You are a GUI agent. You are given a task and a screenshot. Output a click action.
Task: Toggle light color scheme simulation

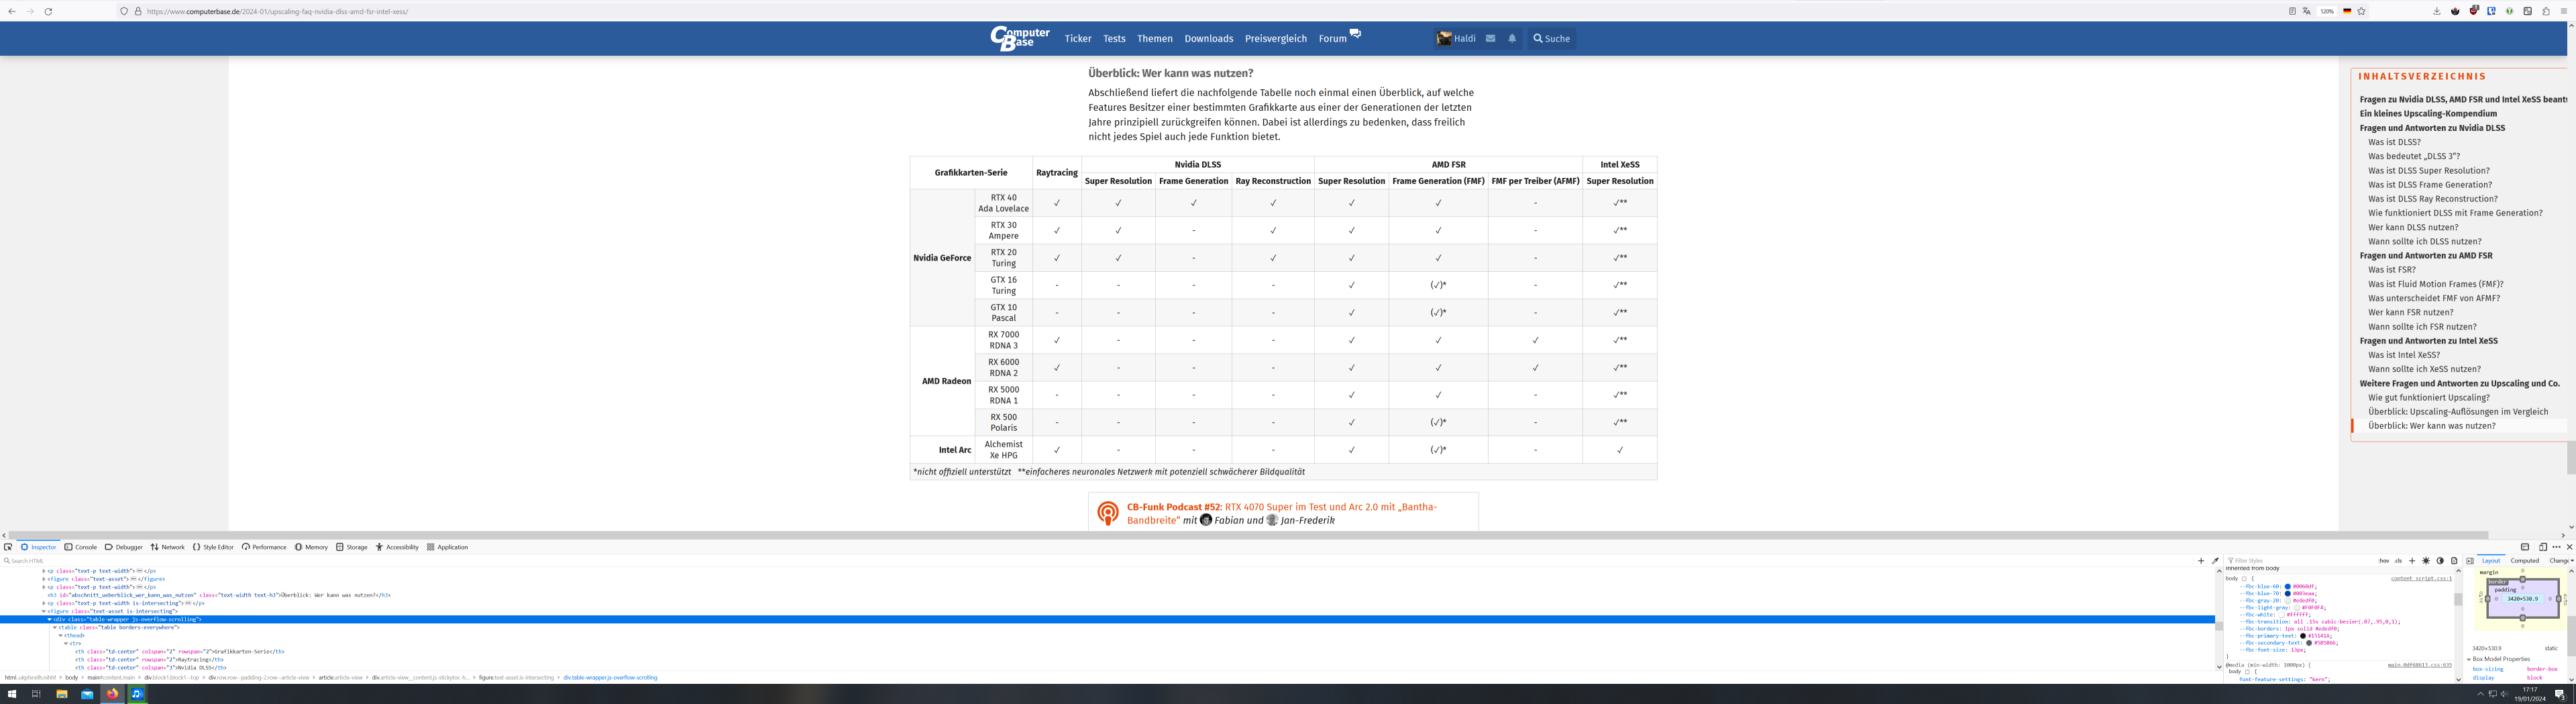[x=2426, y=561]
